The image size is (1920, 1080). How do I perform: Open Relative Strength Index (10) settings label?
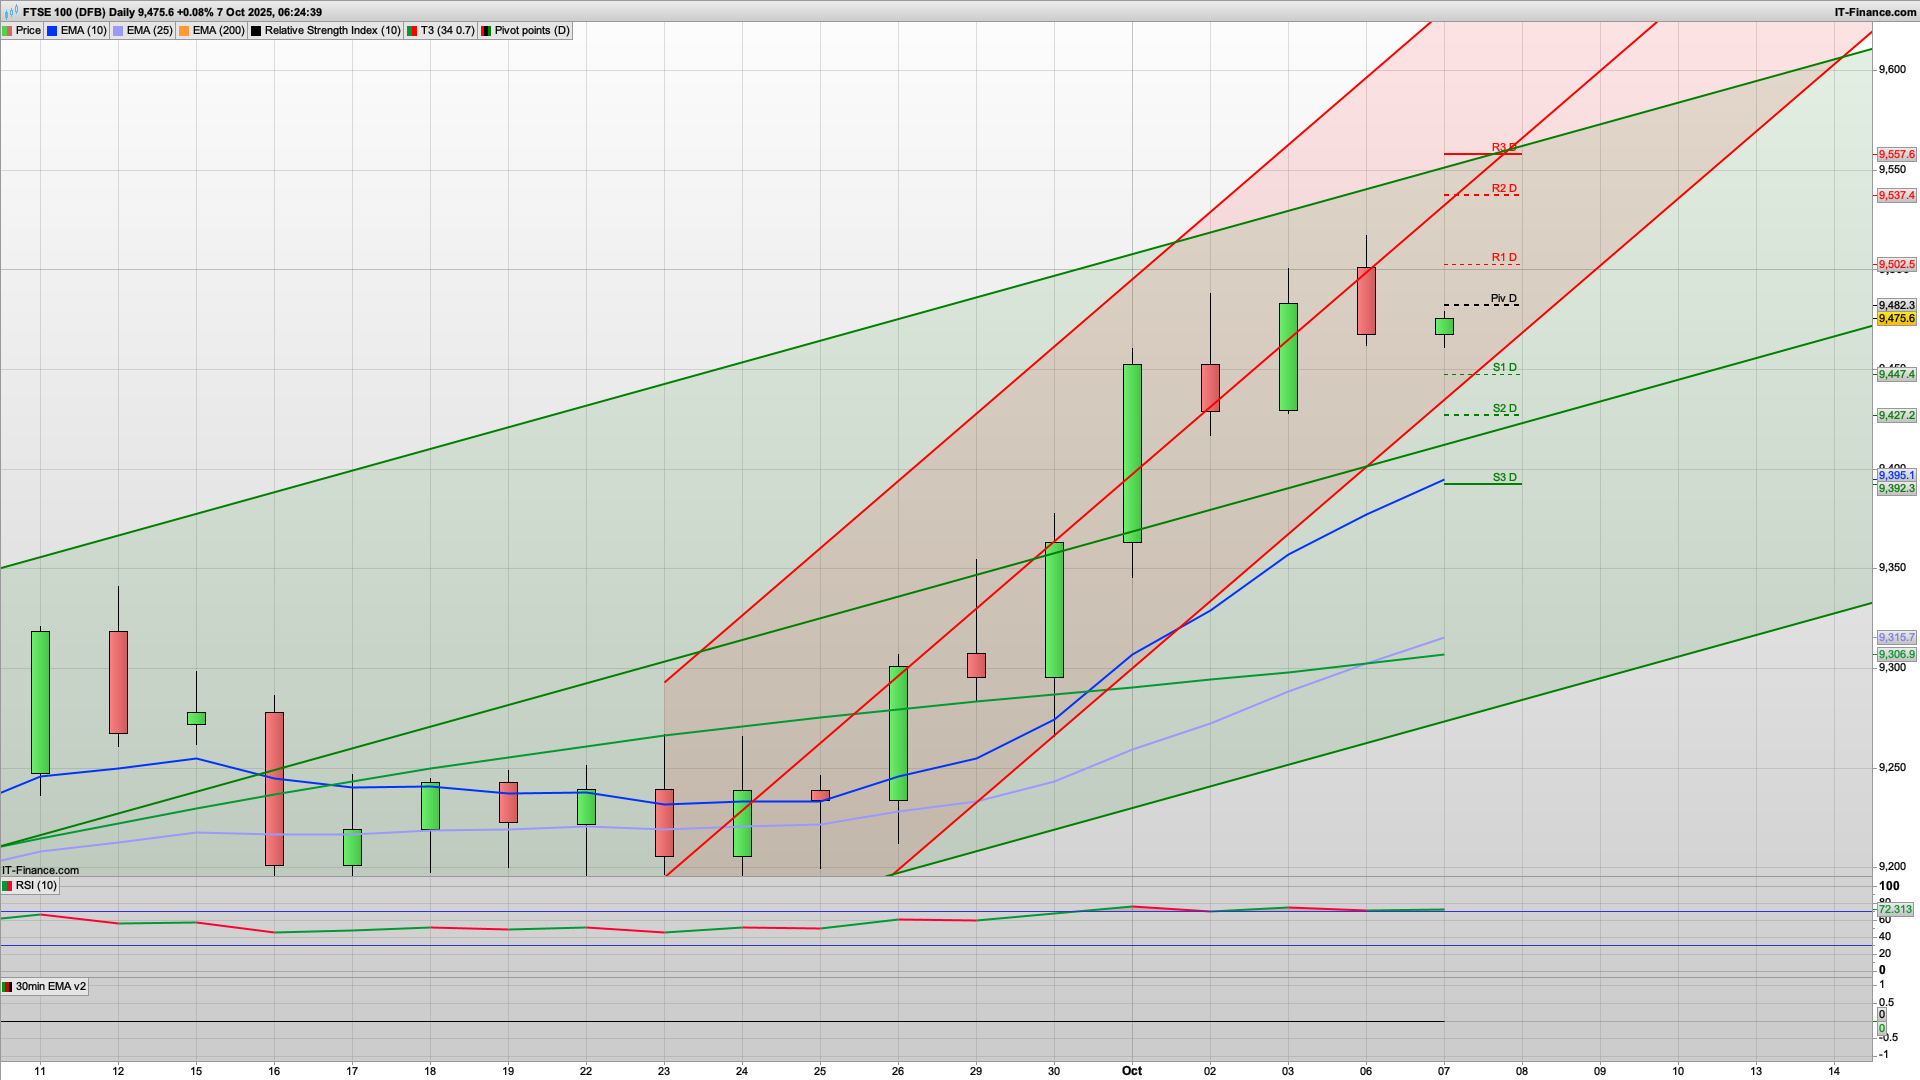pos(332,31)
